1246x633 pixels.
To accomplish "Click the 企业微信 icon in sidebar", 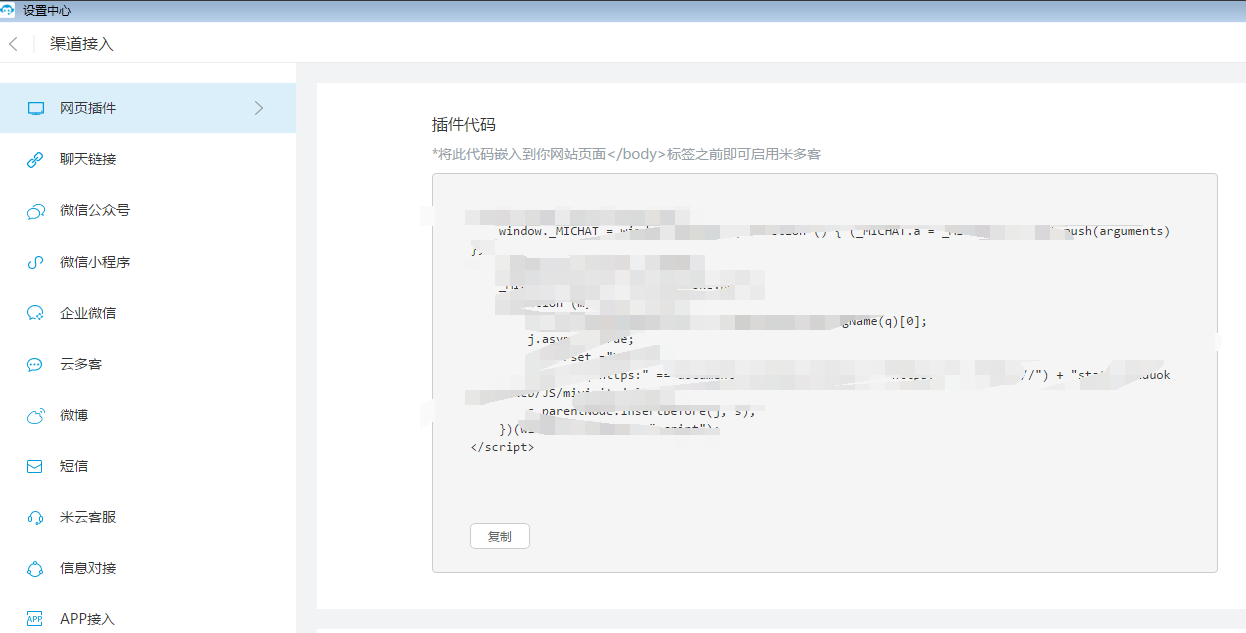I will pyautogui.click(x=35, y=313).
